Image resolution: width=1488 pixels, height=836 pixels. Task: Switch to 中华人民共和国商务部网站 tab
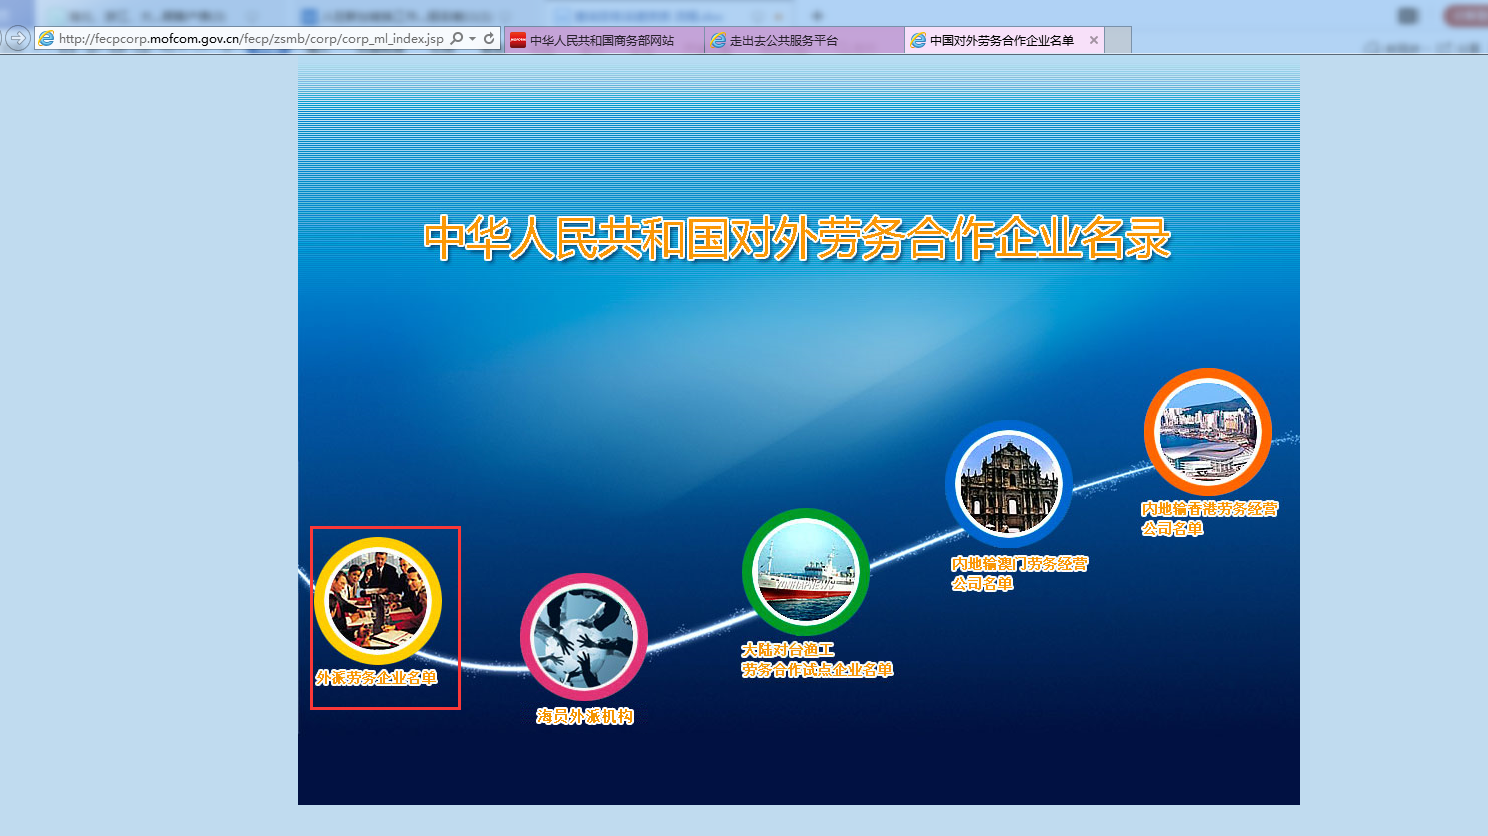coord(602,40)
